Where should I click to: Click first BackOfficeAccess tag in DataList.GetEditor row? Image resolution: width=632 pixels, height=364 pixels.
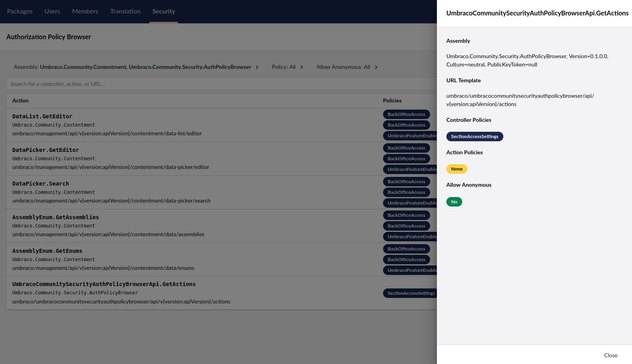(406, 114)
